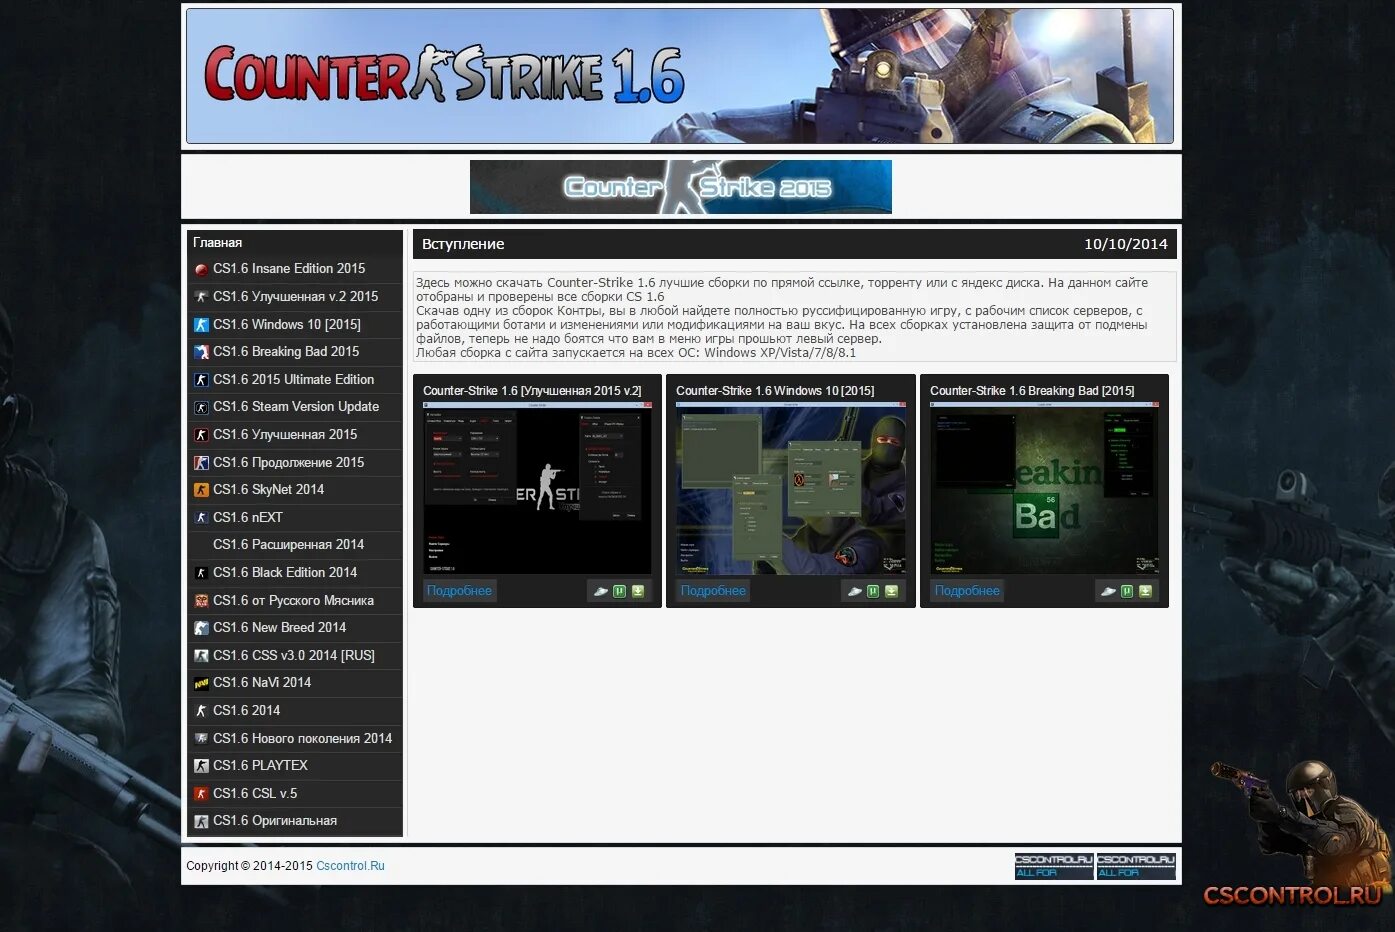Open the Breaking Bad screenshot thumbnail
Screen dimensions: 1395x932
pos(1045,489)
